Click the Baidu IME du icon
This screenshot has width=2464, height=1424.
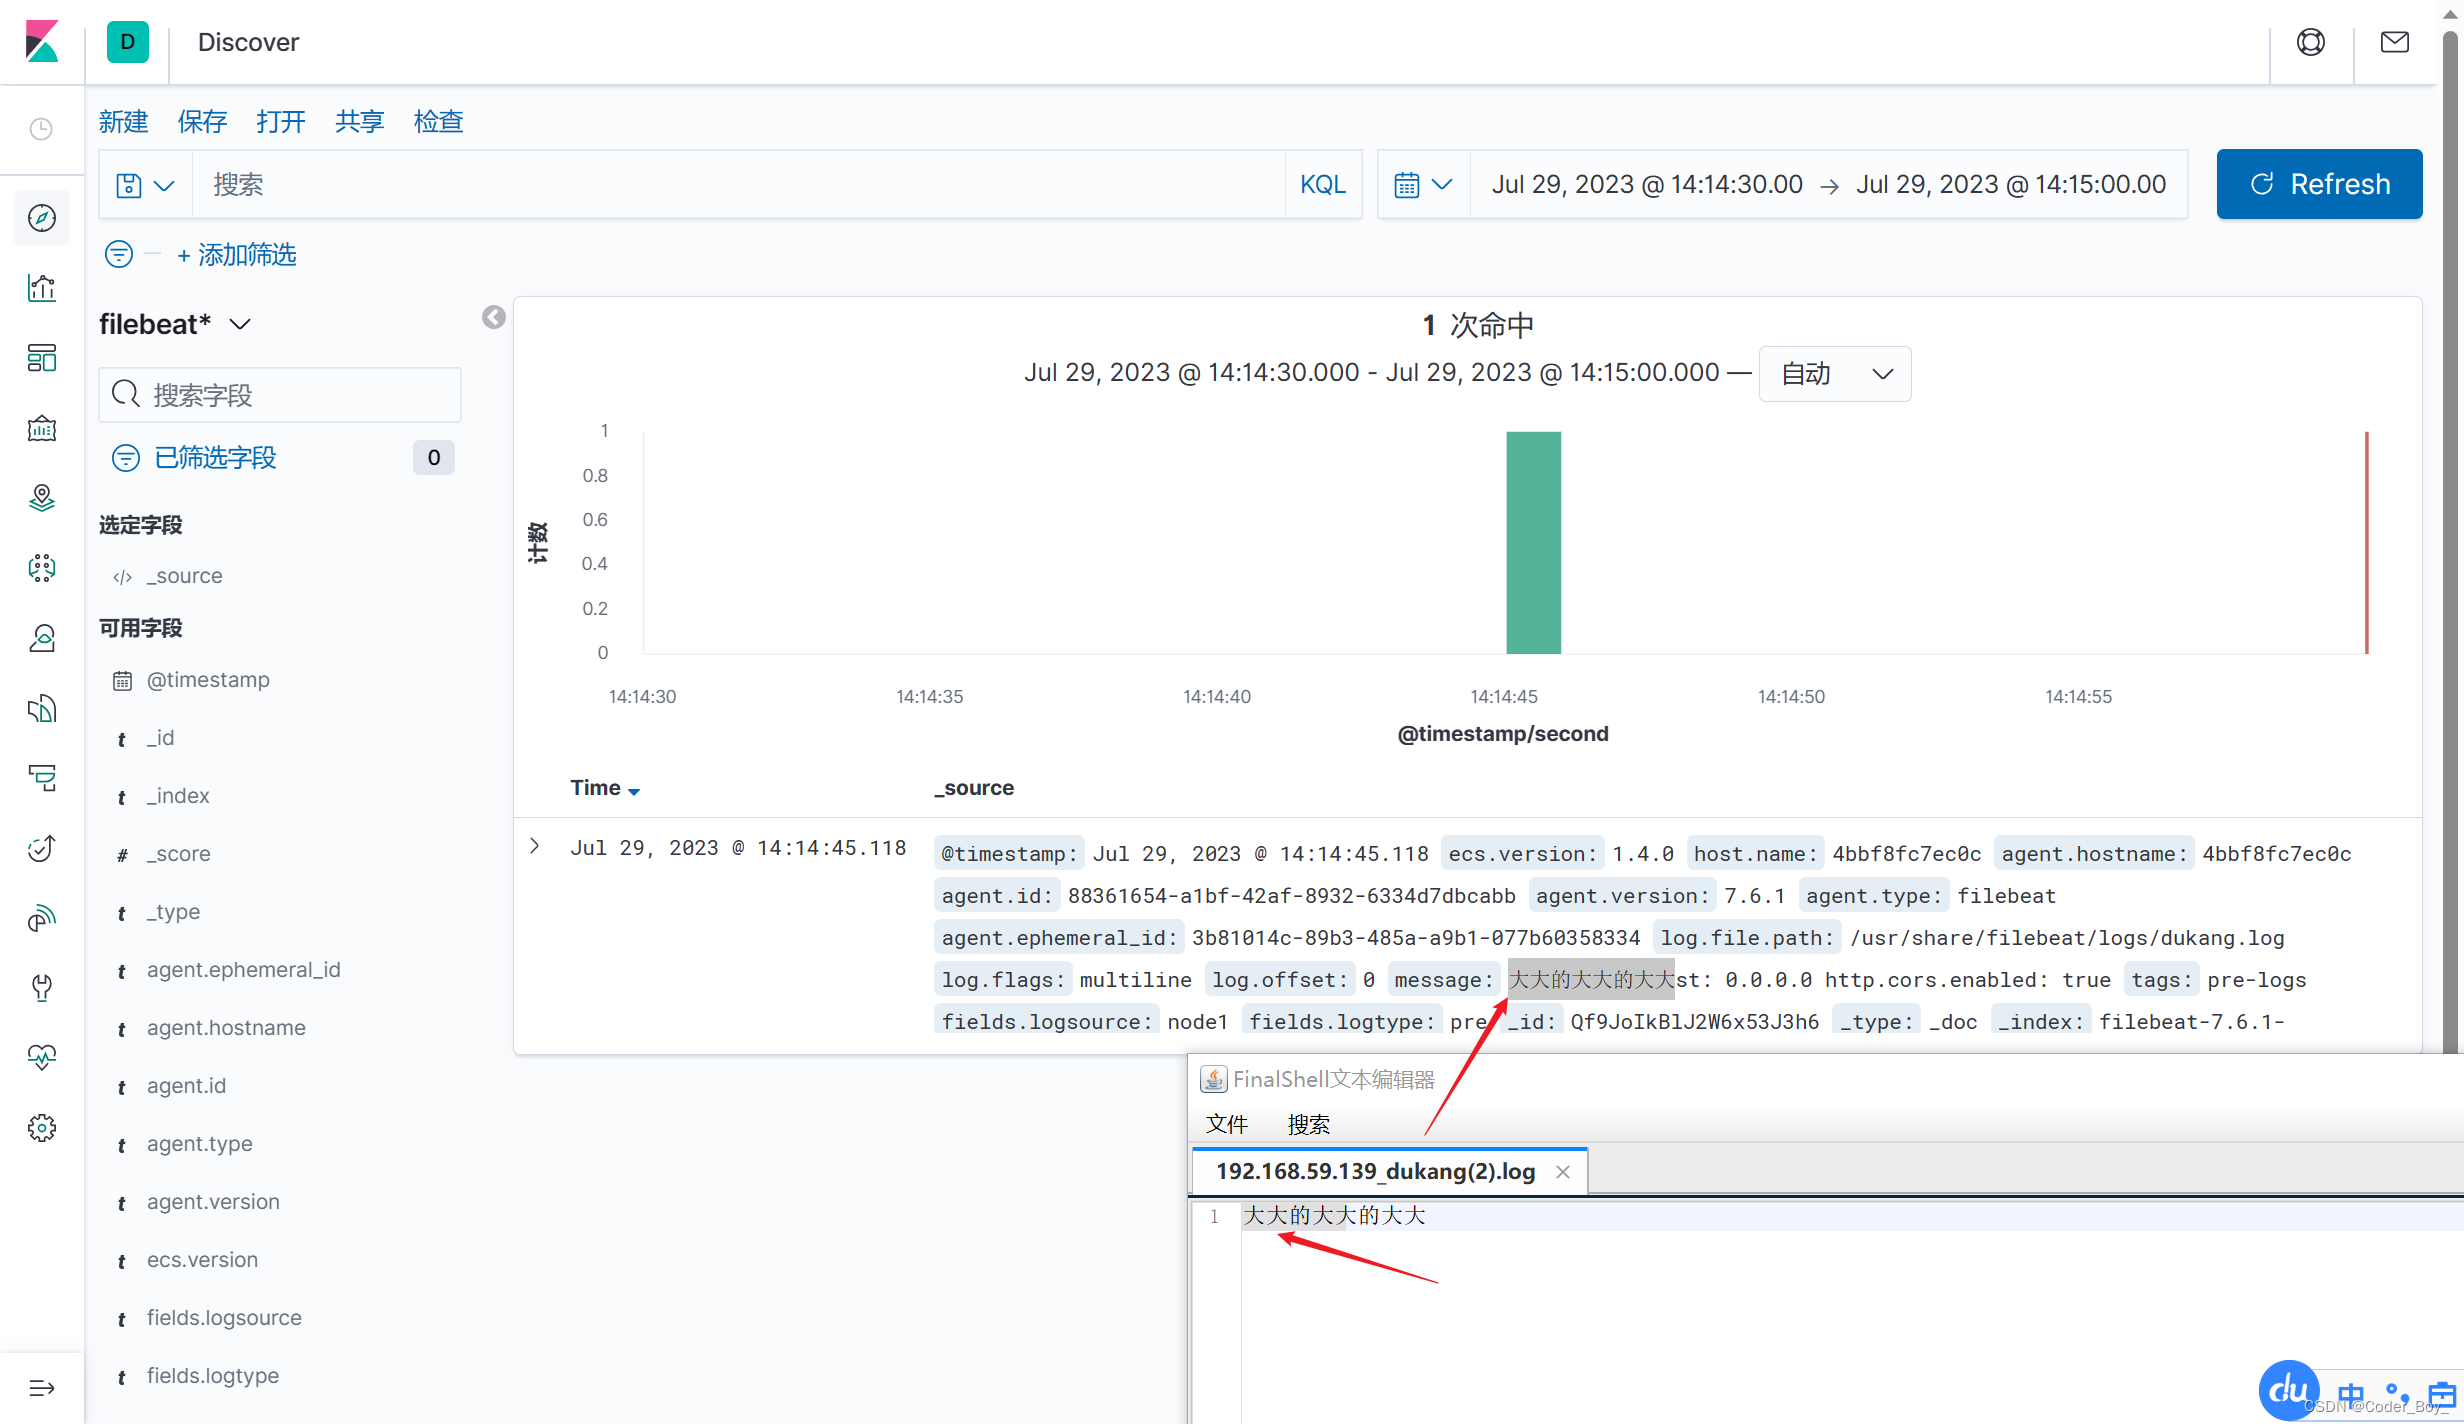click(x=2288, y=1390)
